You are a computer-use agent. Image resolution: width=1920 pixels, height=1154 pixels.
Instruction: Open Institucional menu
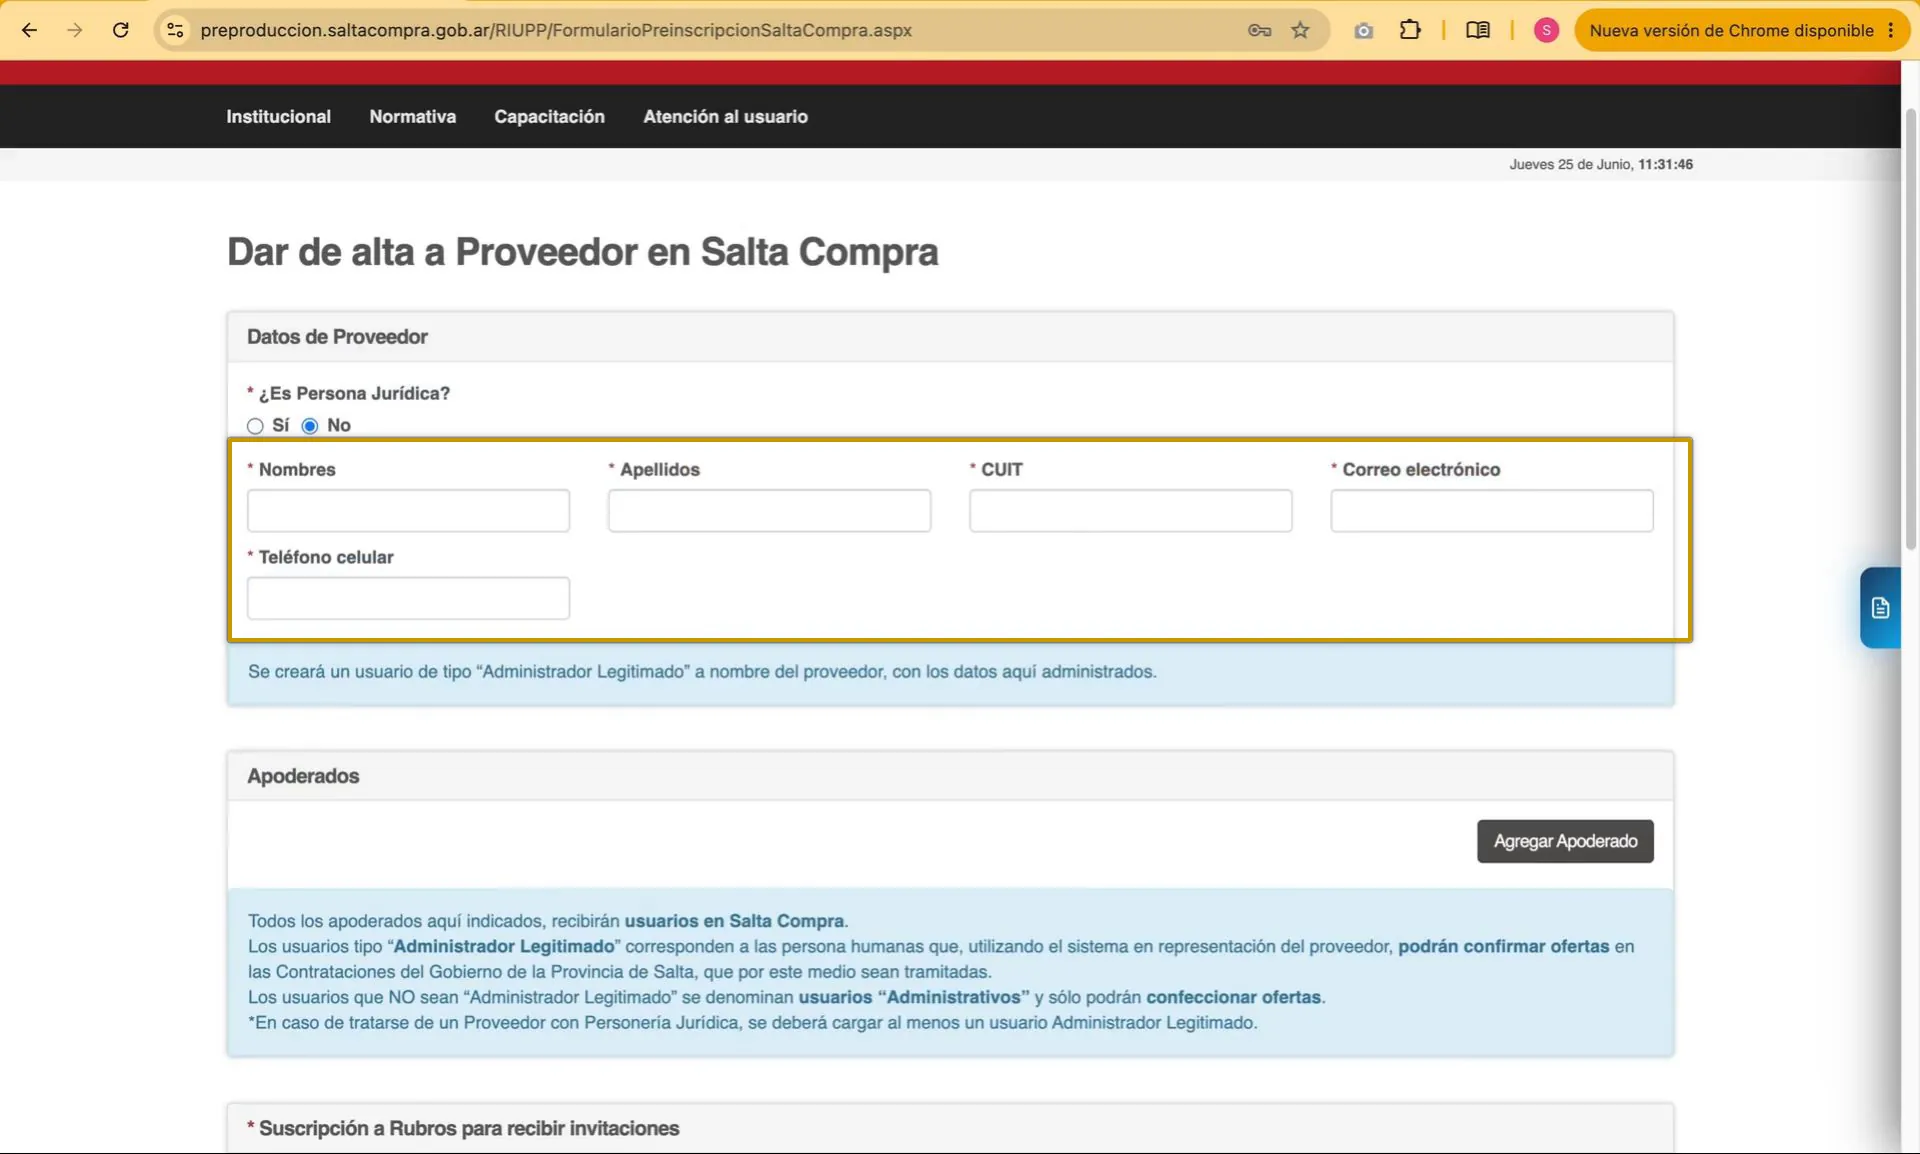tap(278, 116)
